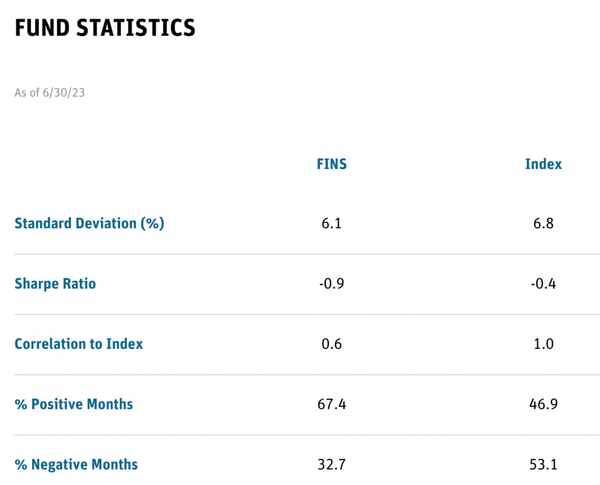Screen dimensions: 600x485
Task: Click the As of 6/30/23 date text
Action: click(50, 93)
